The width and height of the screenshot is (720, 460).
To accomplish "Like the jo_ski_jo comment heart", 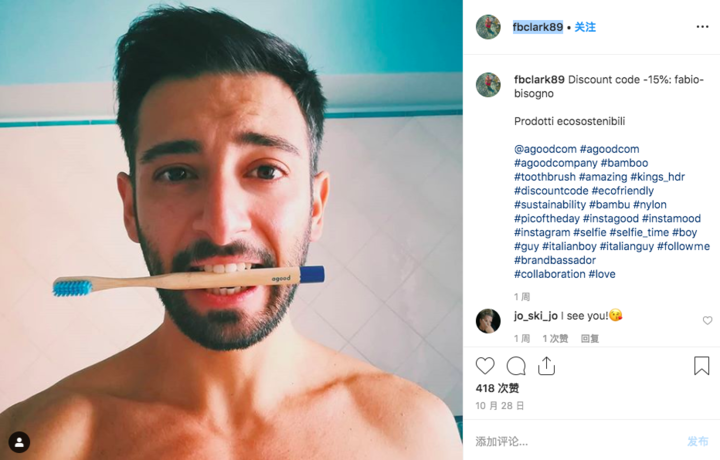I will pyautogui.click(x=707, y=320).
